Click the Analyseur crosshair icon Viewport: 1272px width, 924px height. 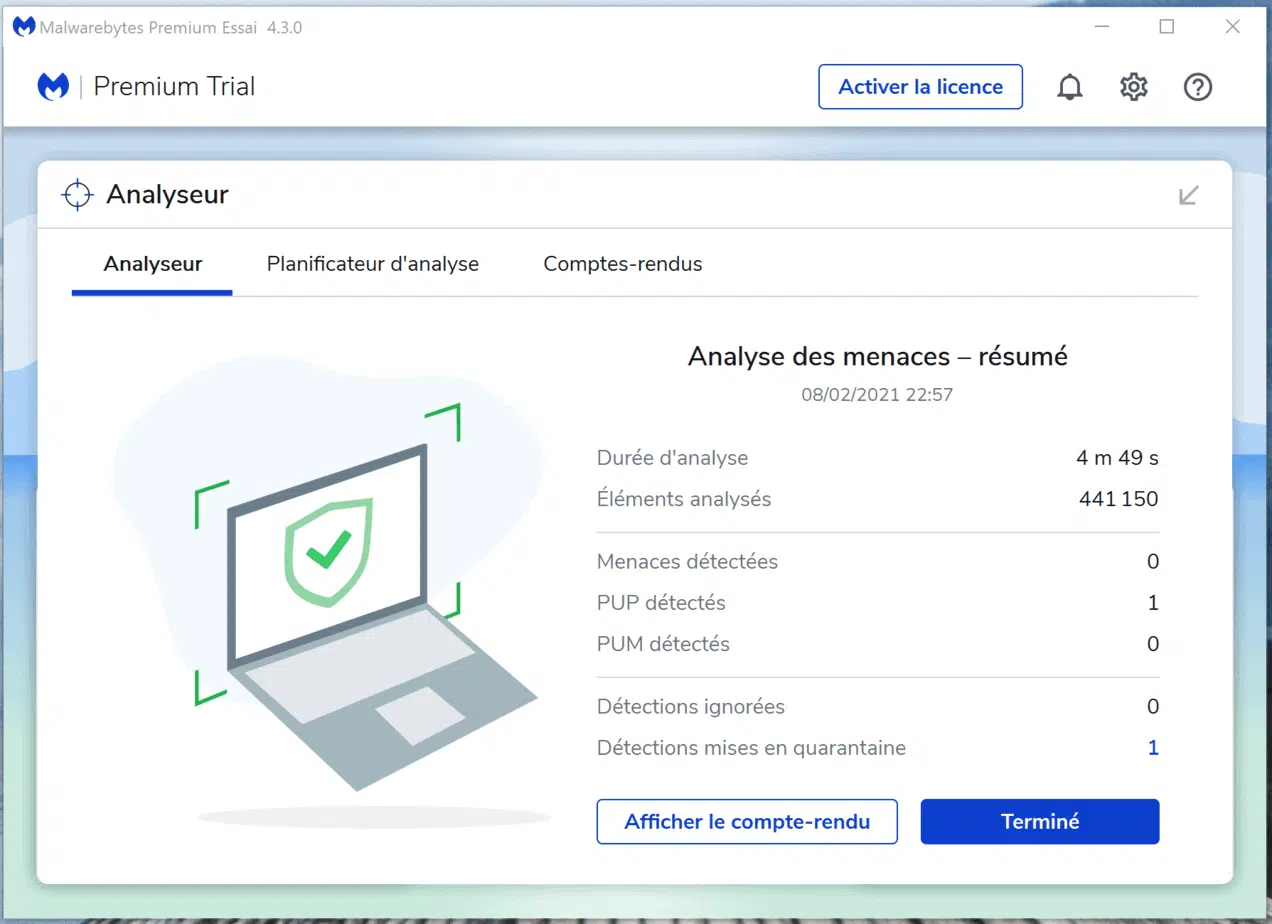pos(77,194)
